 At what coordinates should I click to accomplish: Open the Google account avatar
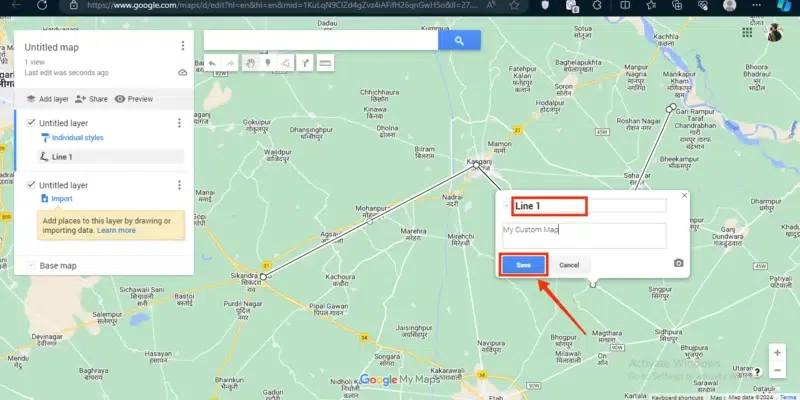point(774,33)
